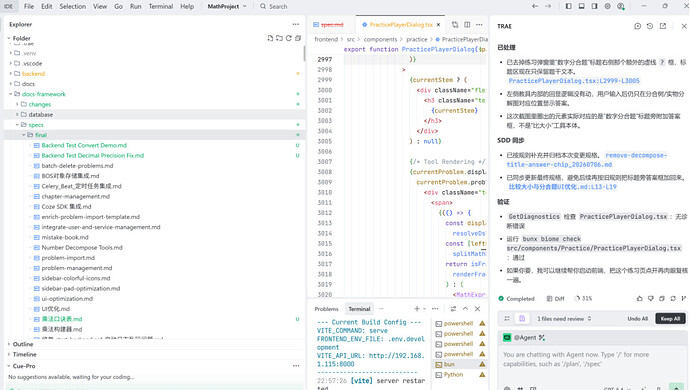Switch to the Terminal tab
Screen dimensions: 690x390
359,309
